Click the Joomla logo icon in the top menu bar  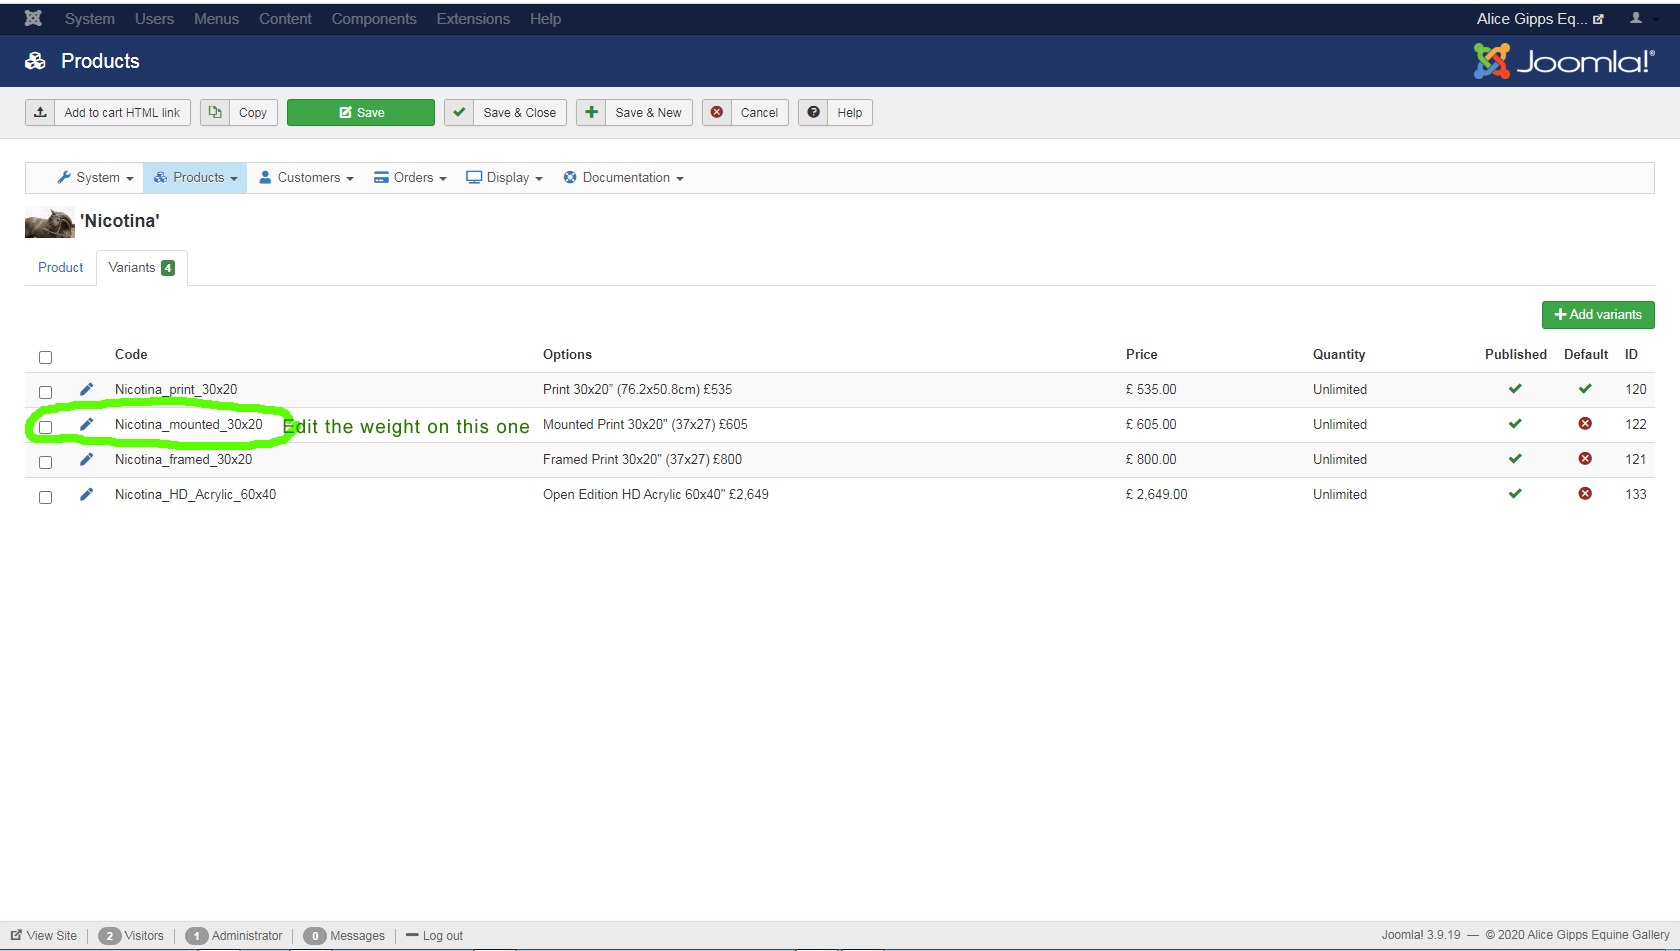tap(33, 18)
